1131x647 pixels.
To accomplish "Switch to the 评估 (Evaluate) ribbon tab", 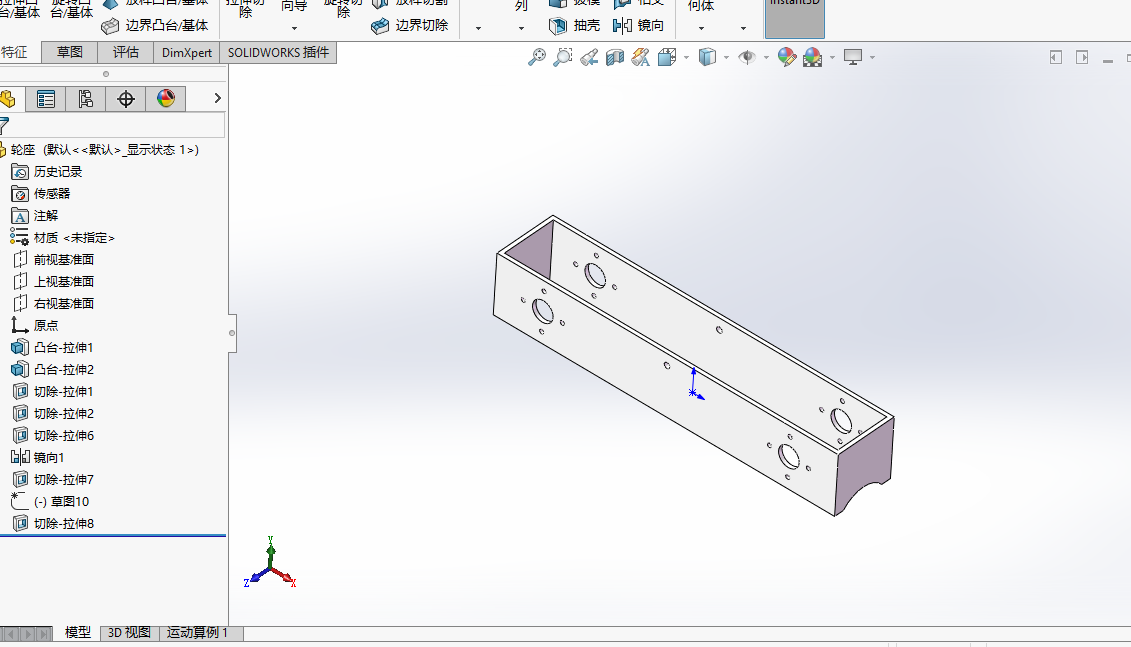I will pos(126,52).
